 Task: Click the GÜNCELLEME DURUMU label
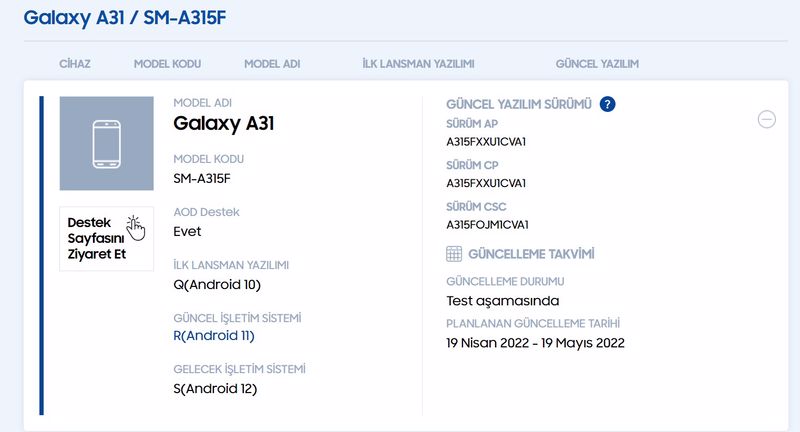(505, 282)
